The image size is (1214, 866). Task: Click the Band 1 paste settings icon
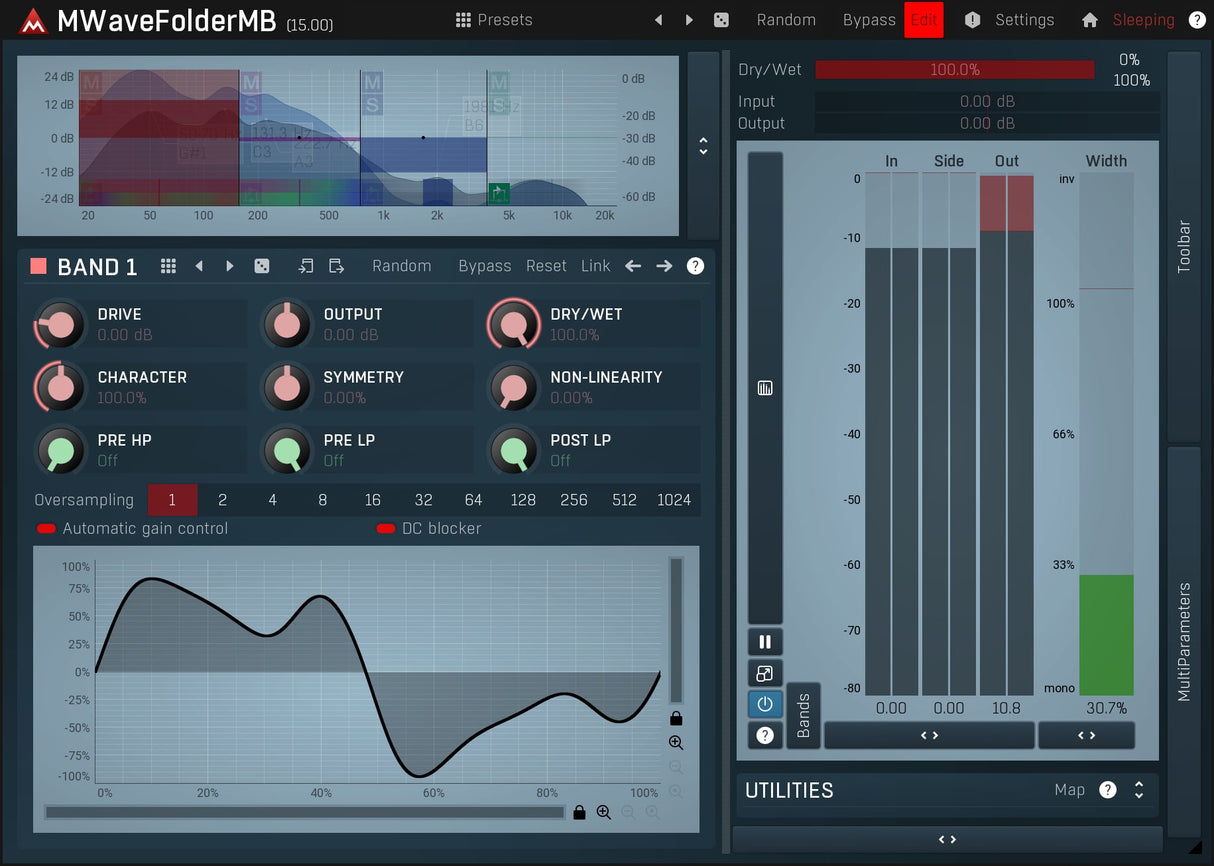point(336,266)
